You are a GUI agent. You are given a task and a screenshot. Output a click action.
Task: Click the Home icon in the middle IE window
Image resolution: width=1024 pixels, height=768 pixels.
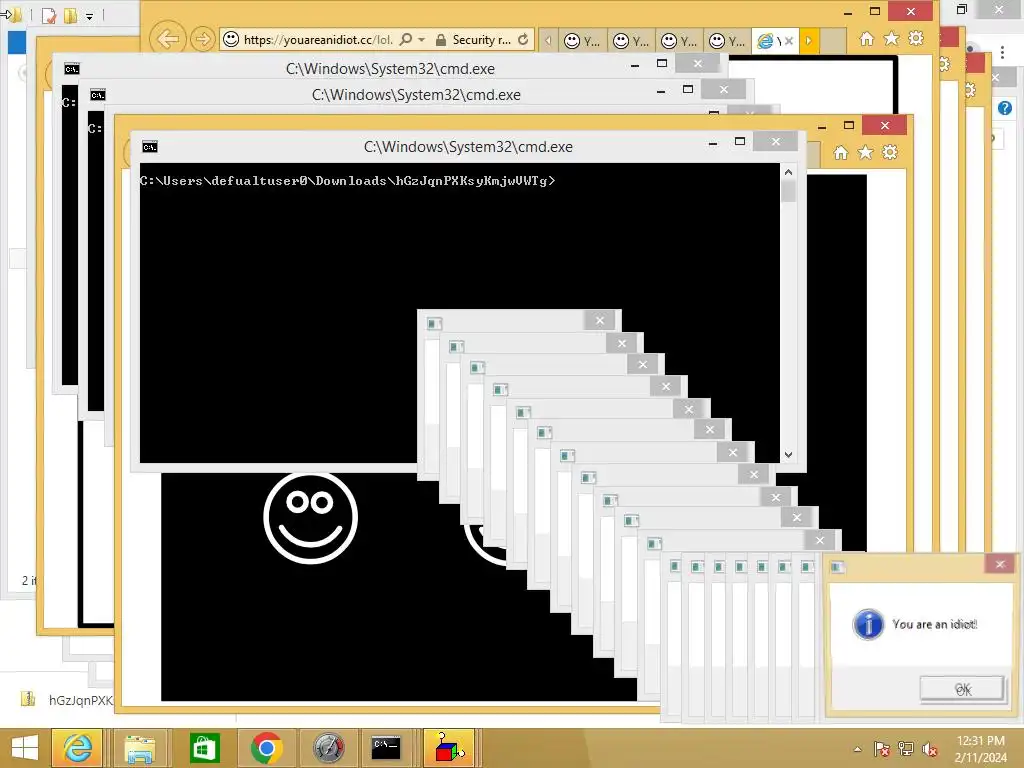[840, 153]
